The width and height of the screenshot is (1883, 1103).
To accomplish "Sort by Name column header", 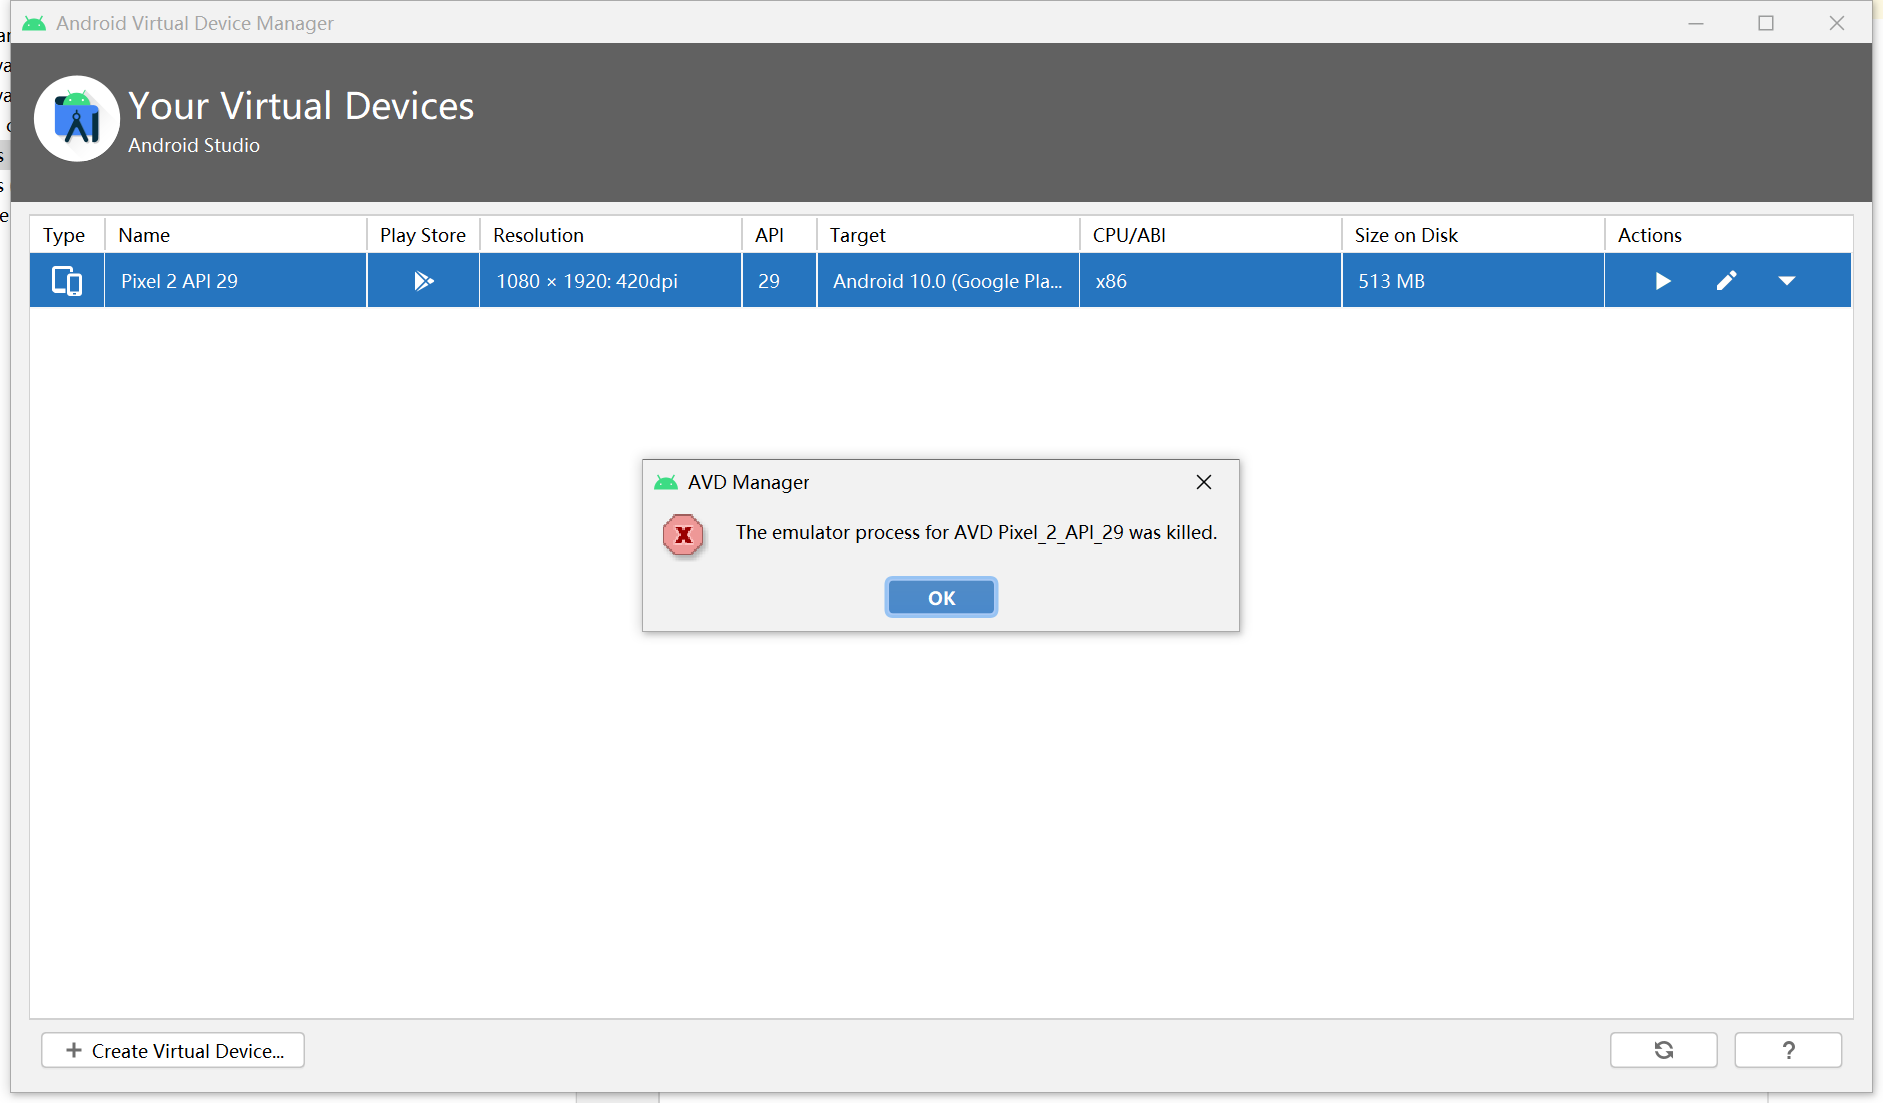I will (236, 235).
